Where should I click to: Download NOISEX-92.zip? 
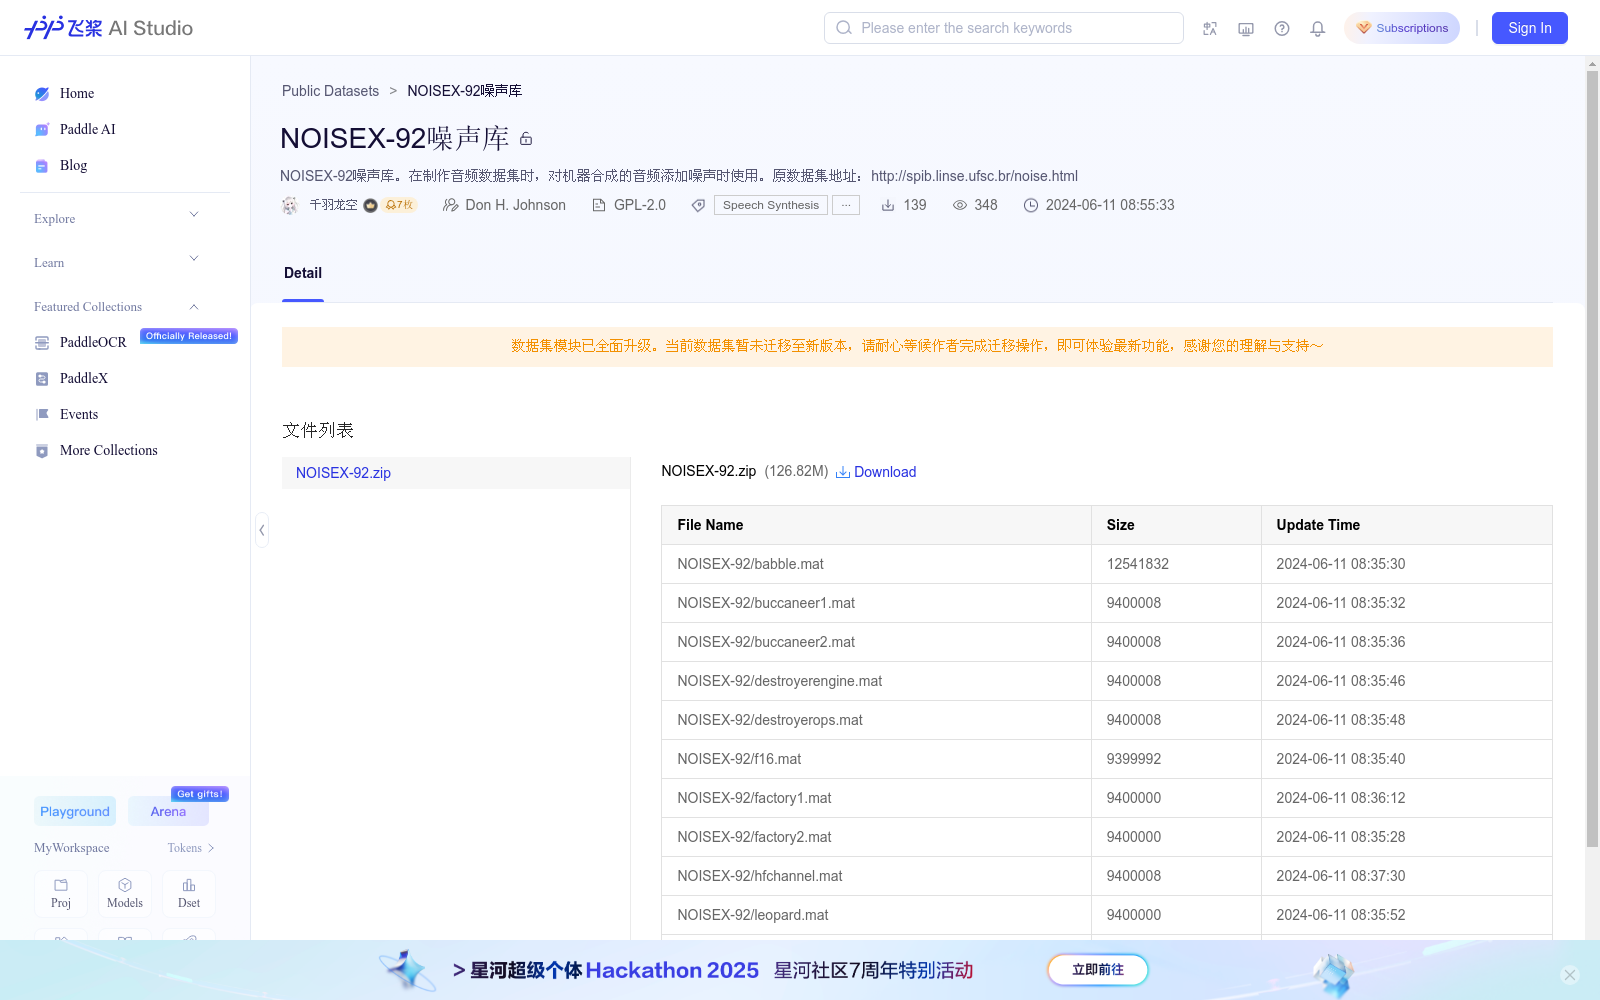click(876, 472)
